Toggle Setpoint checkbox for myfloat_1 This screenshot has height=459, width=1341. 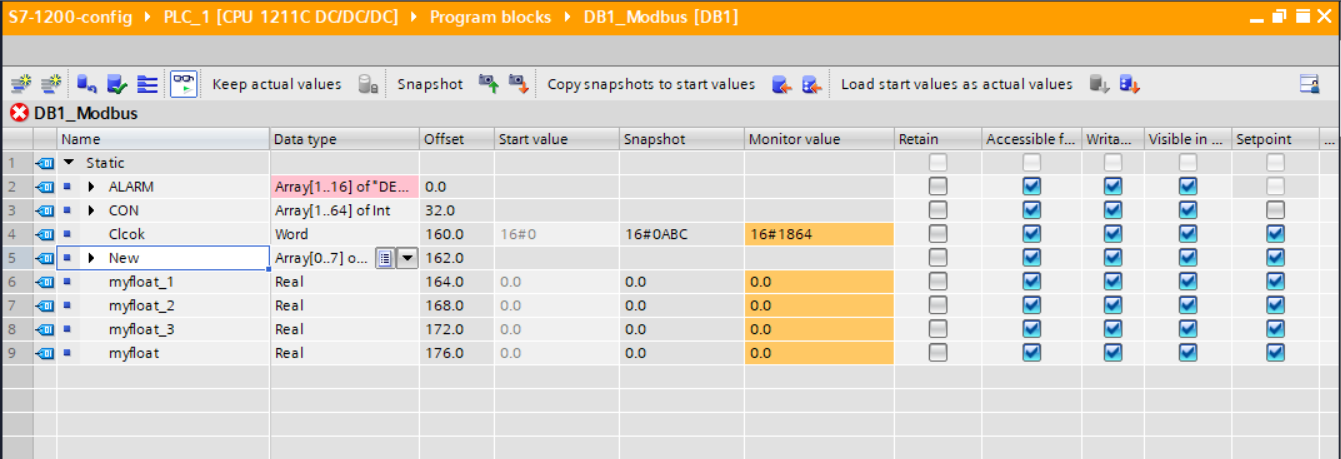point(1275,282)
